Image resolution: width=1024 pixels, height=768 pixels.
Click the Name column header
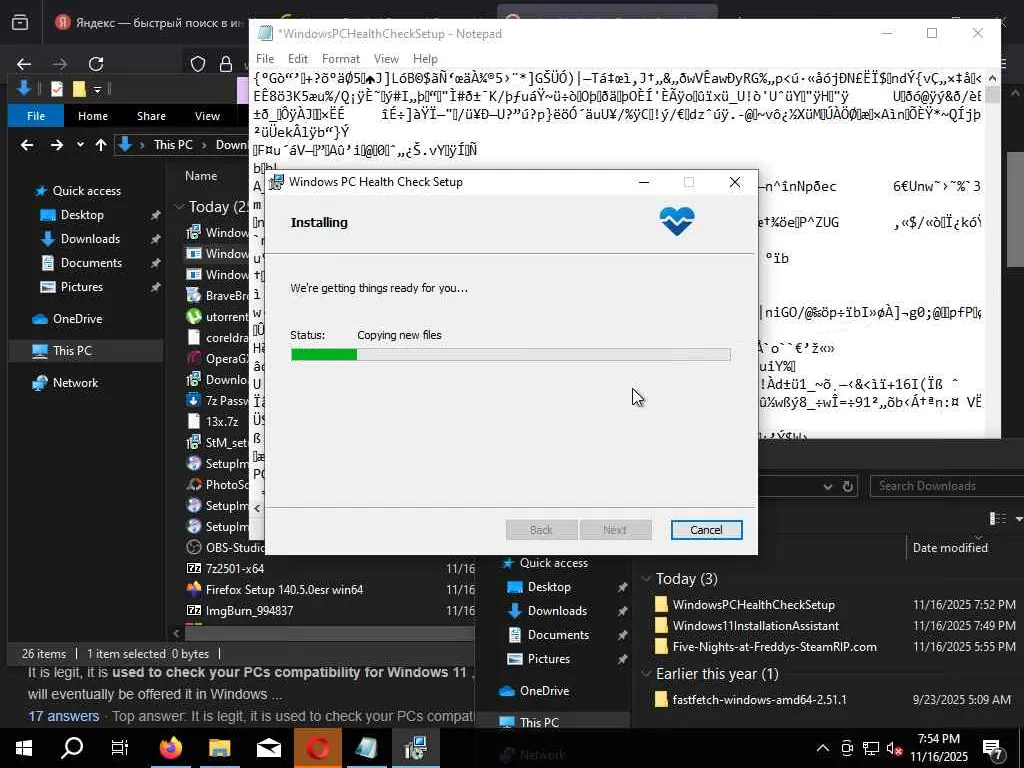(x=200, y=176)
